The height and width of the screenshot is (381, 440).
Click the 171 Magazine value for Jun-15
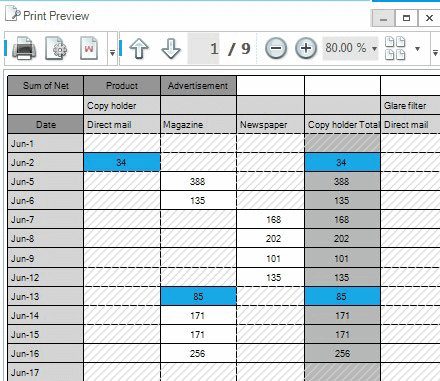(x=198, y=334)
